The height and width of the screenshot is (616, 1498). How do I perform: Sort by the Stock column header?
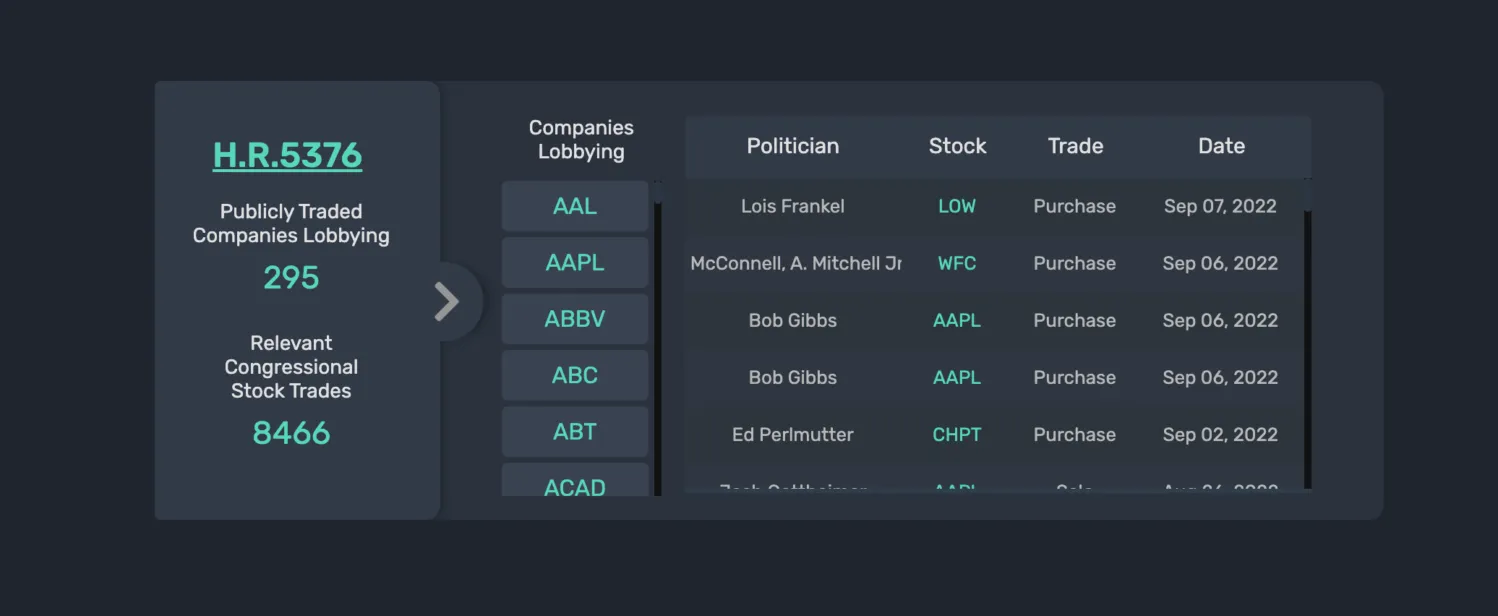[x=957, y=146]
